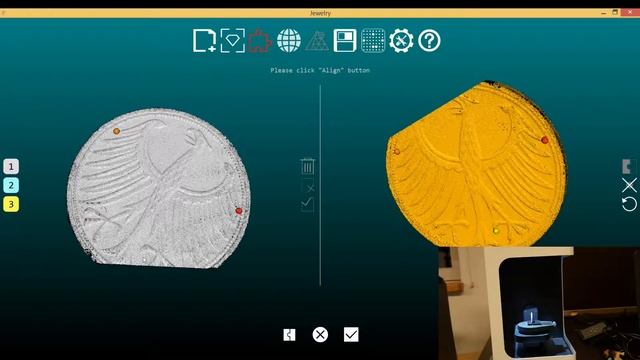This screenshot has width=640, height=360.
Task: Click orange marker on yellow coin left edge
Action: (396, 151)
